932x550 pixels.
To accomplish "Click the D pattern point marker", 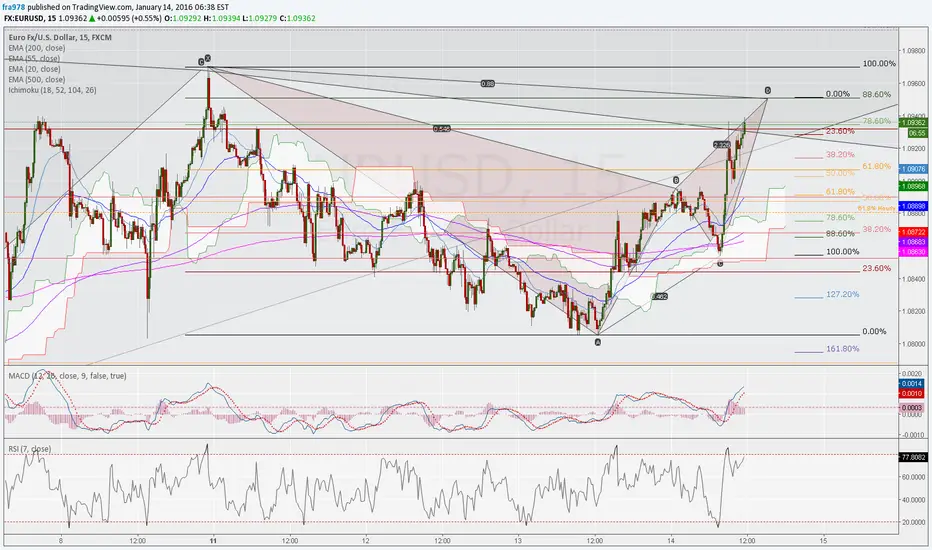I will 768,90.
